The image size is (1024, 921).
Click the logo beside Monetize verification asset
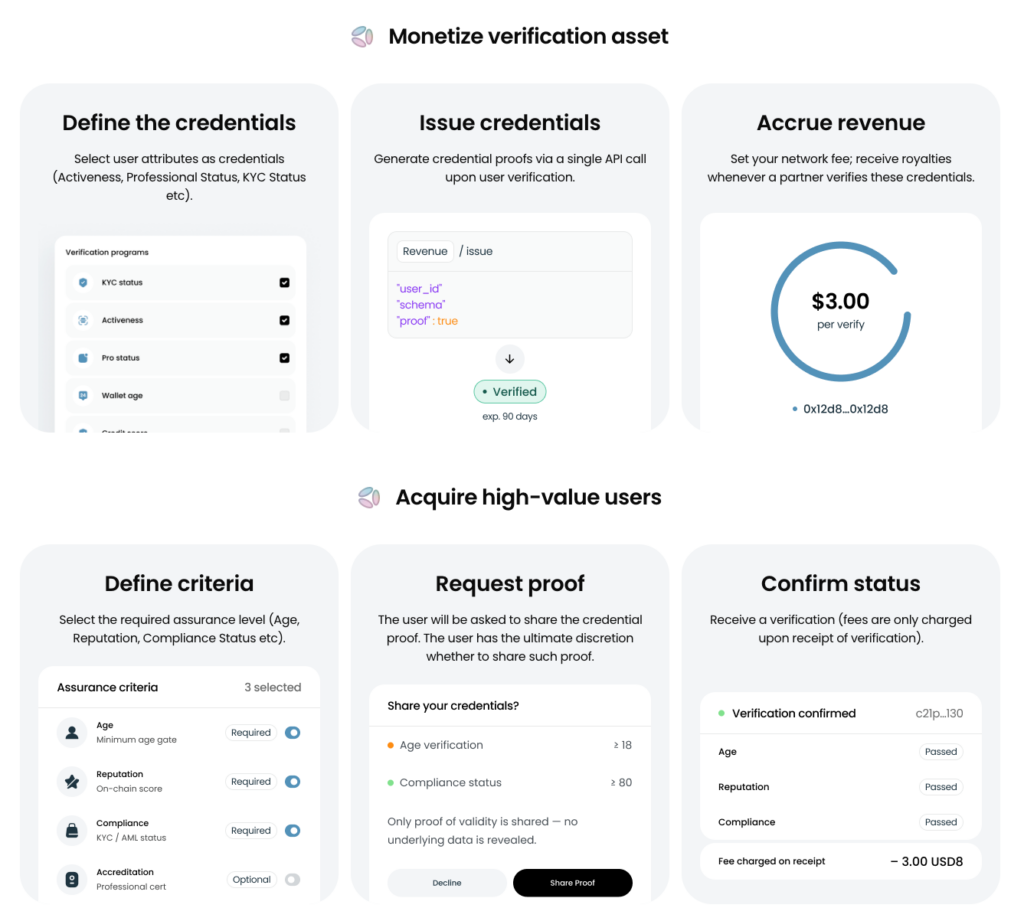coord(362,37)
